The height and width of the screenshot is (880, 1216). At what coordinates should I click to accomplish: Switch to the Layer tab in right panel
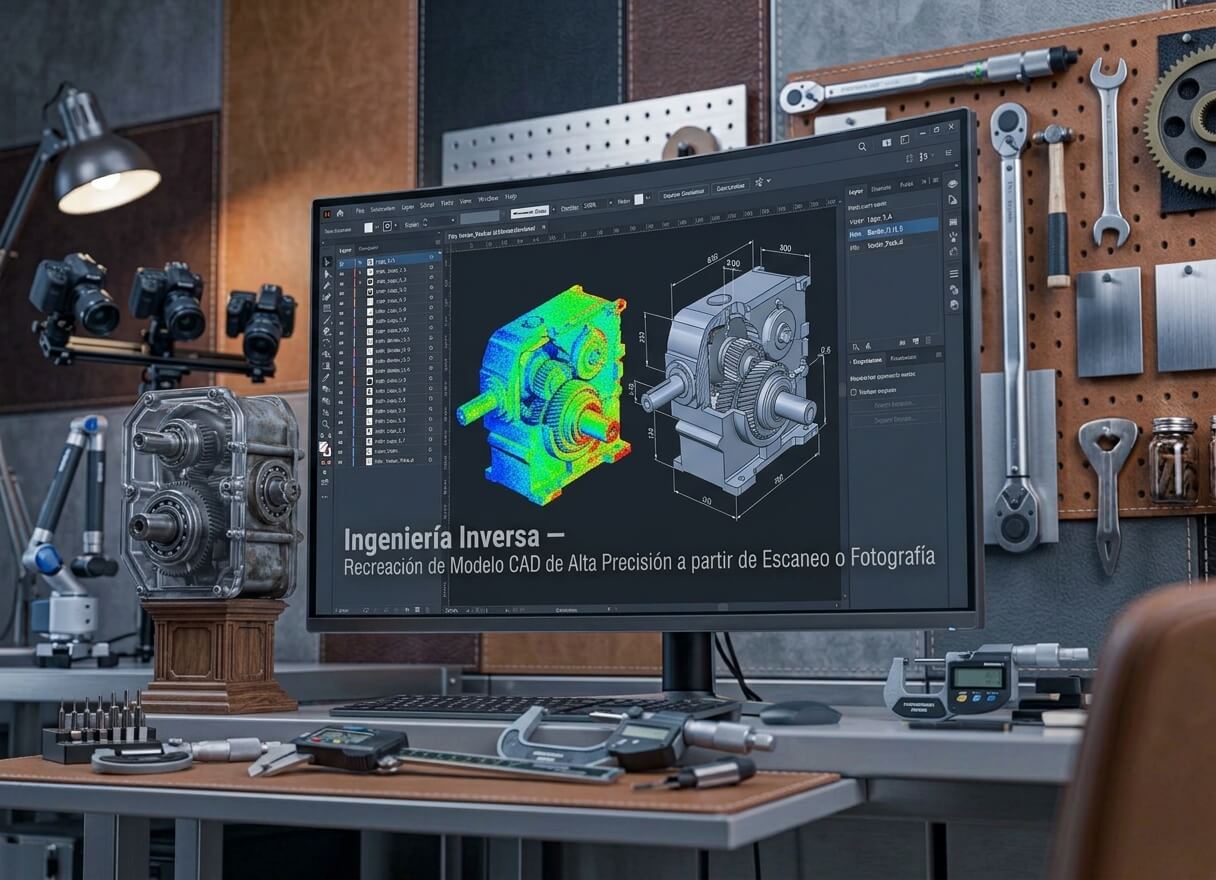[856, 191]
